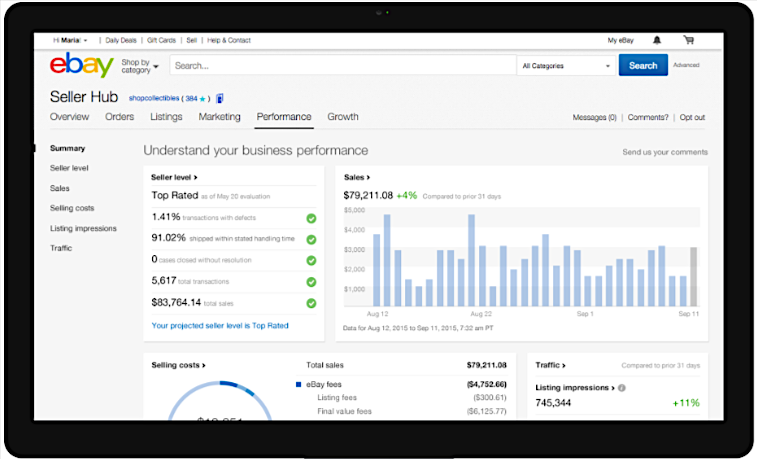Select the Performance tab
Screen dimensions: 757x459
(284, 117)
